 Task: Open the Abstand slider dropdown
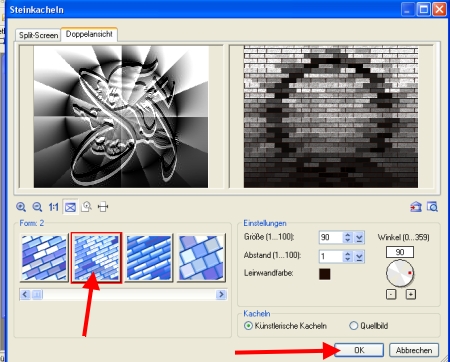click(359, 256)
